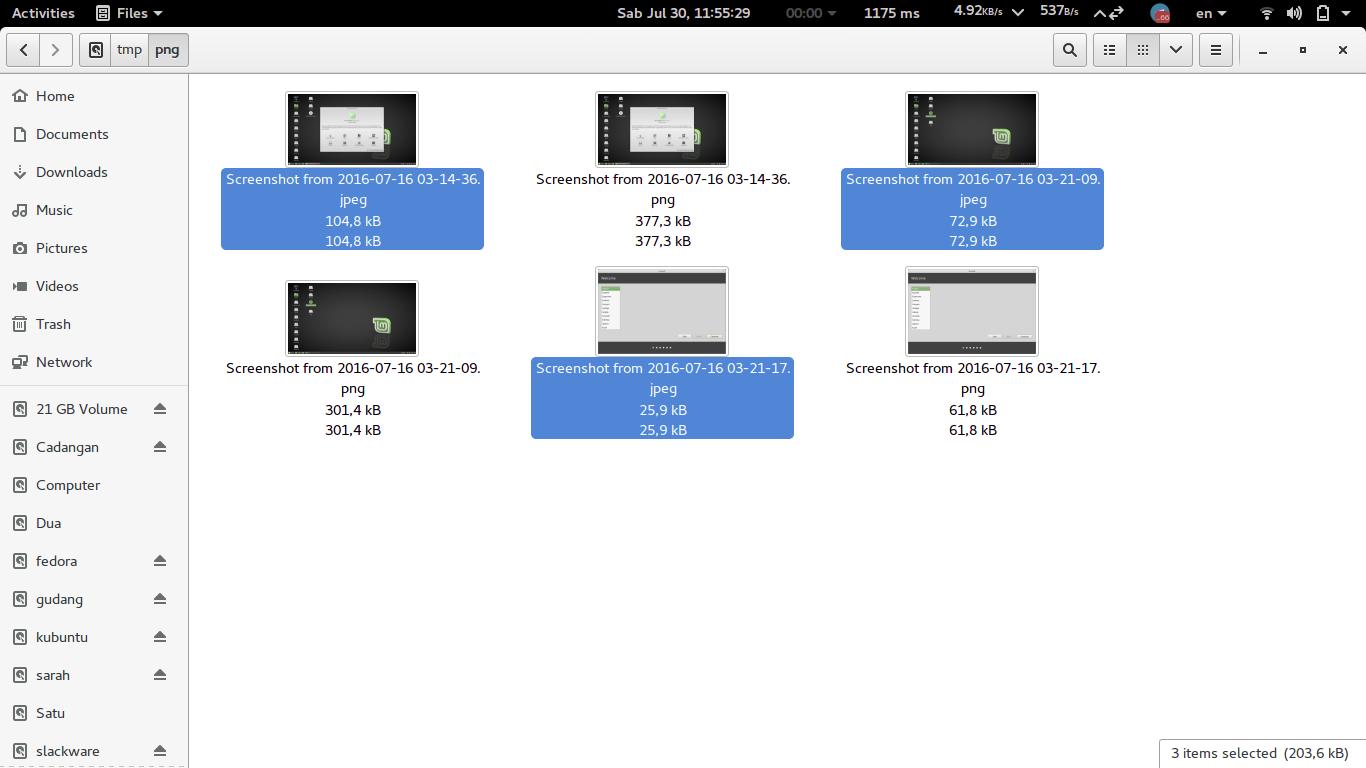Go back using the navigation arrow
Image resolution: width=1366 pixels, height=768 pixels.
point(23,49)
